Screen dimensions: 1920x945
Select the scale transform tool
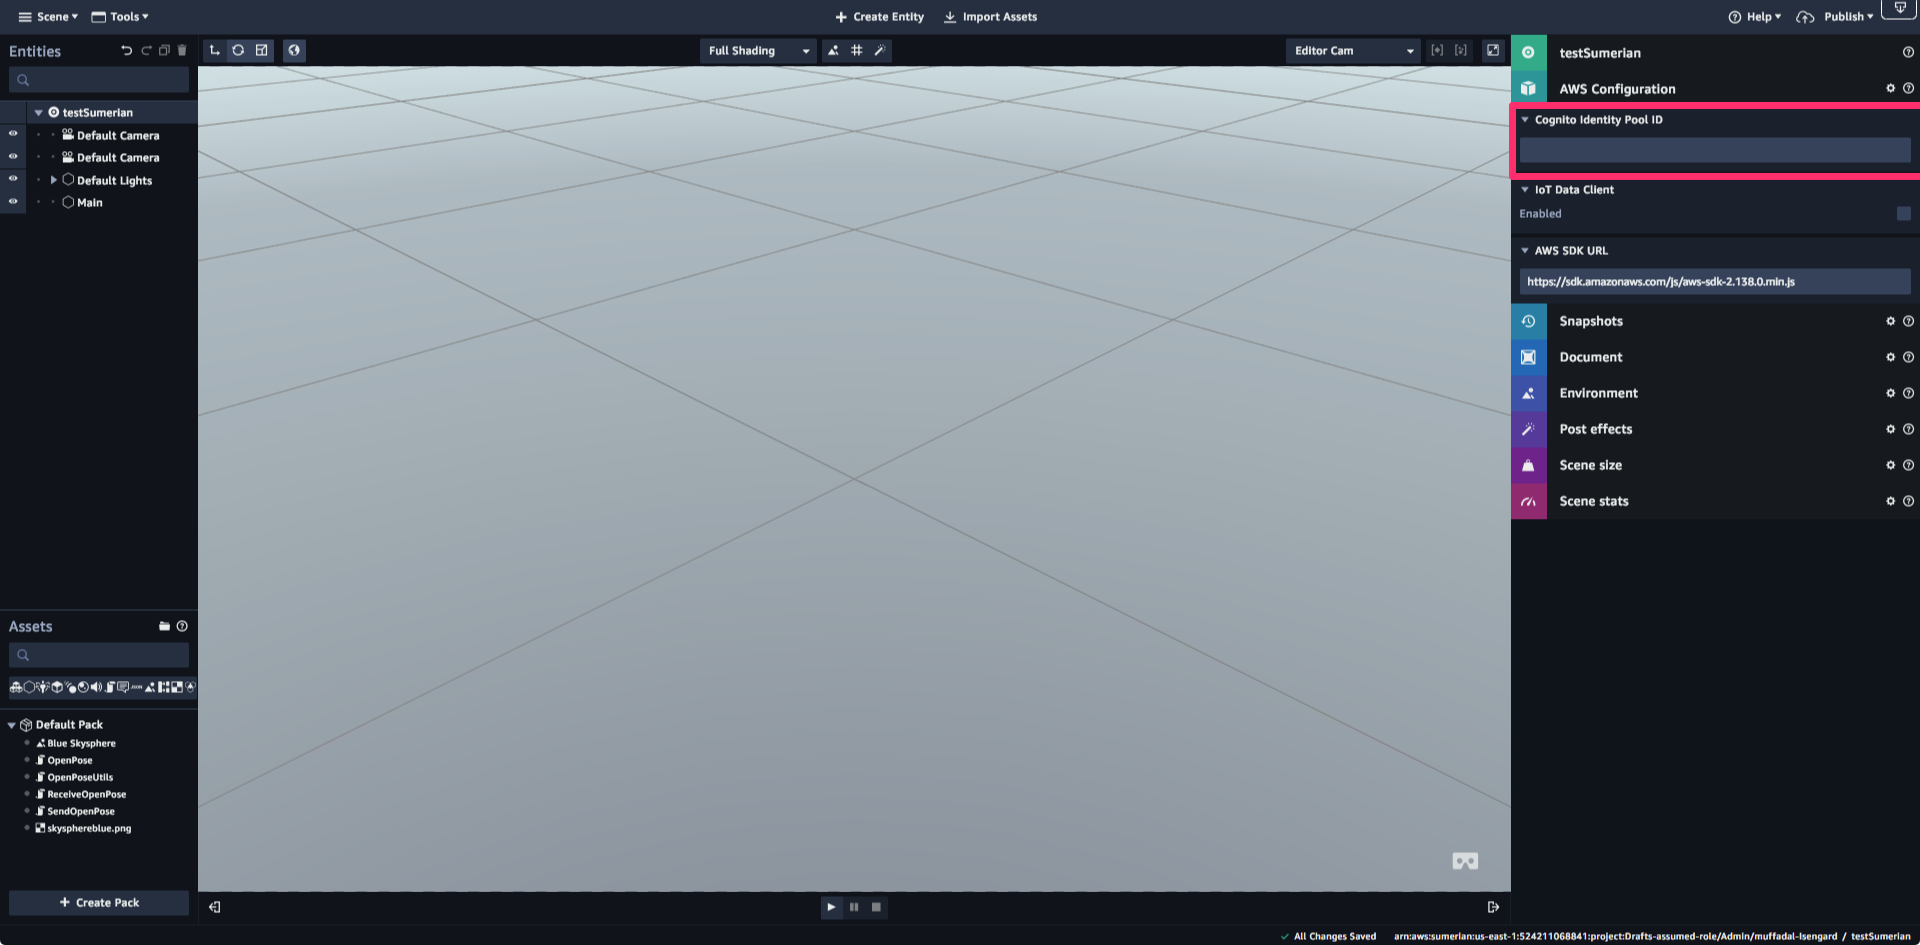[x=262, y=50]
